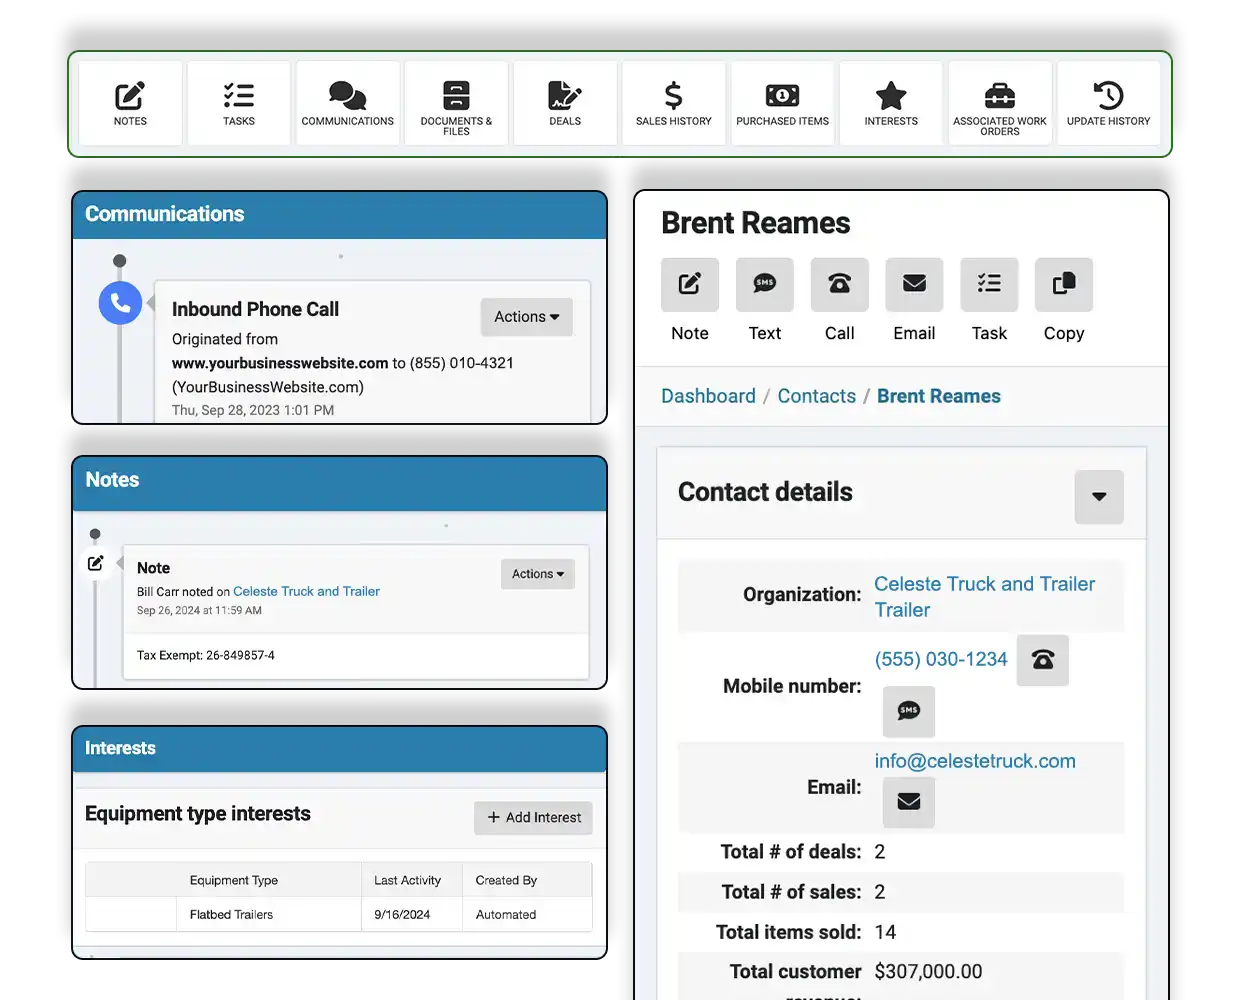Go to Contacts in breadcrumb

[x=816, y=396]
